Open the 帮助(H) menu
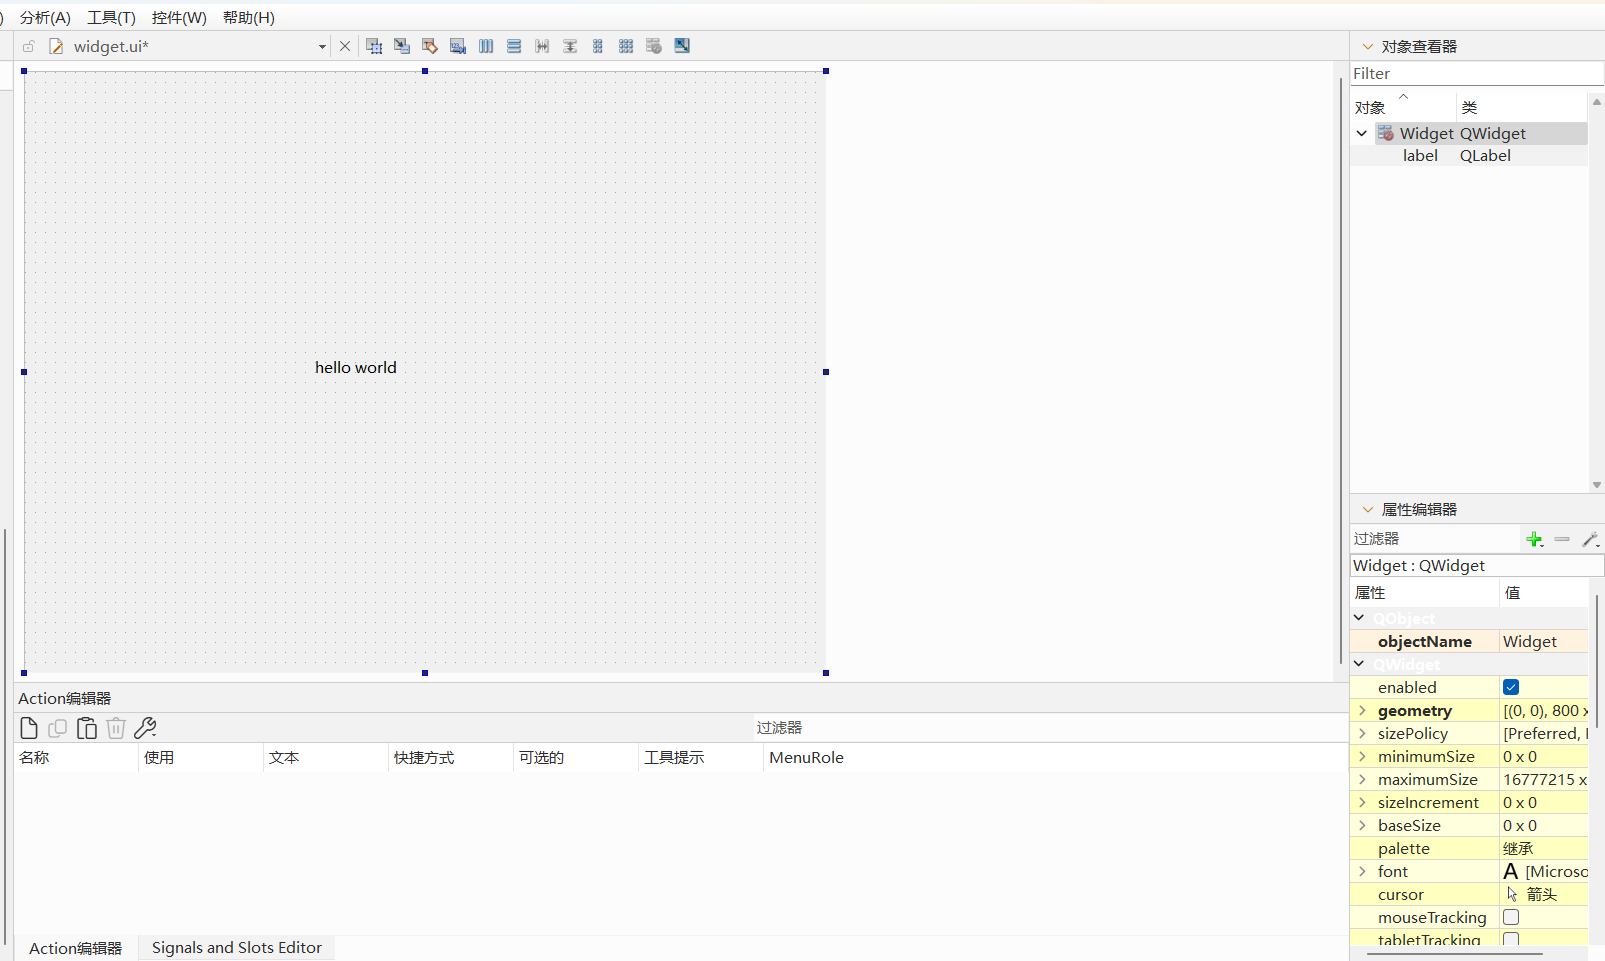The width and height of the screenshot is (1605, 961). 248,17
